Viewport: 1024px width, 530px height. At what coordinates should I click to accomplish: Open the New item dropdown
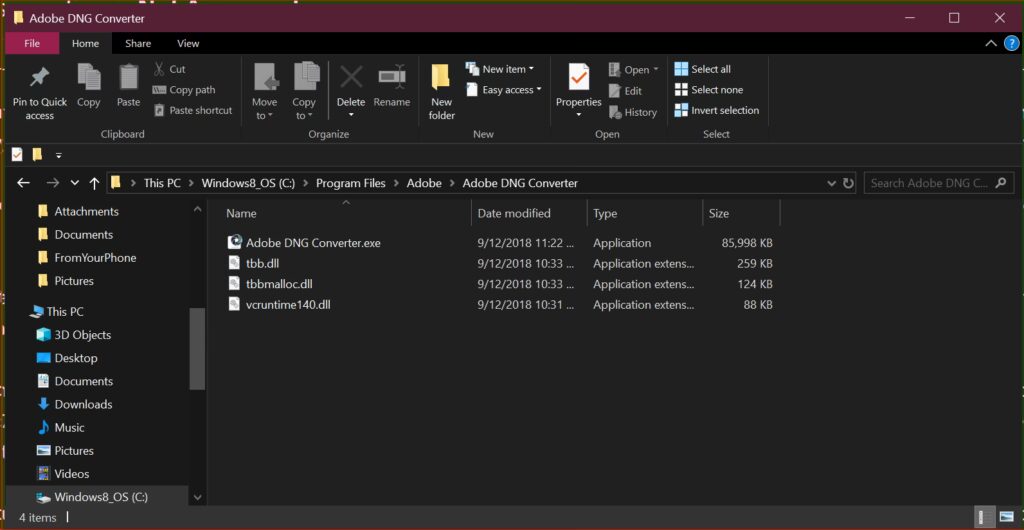point(507,69)
